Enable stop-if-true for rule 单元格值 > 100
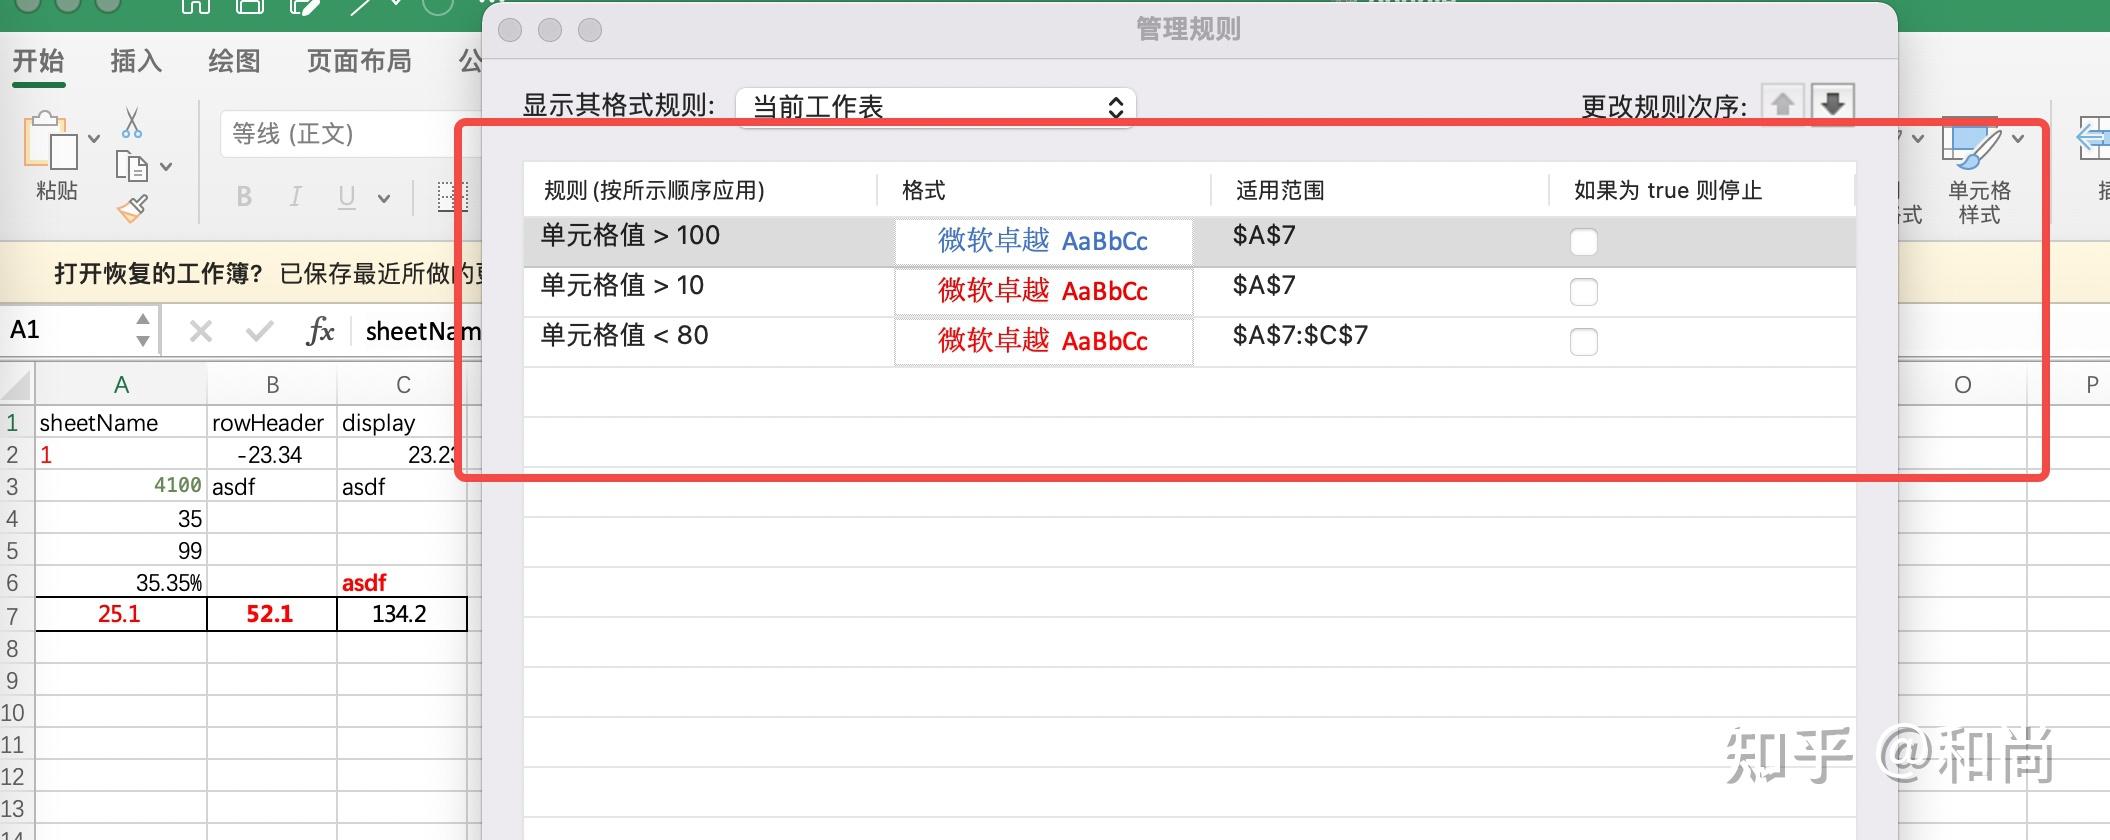Screen dimensions: 2110x840 [1584, 242]
